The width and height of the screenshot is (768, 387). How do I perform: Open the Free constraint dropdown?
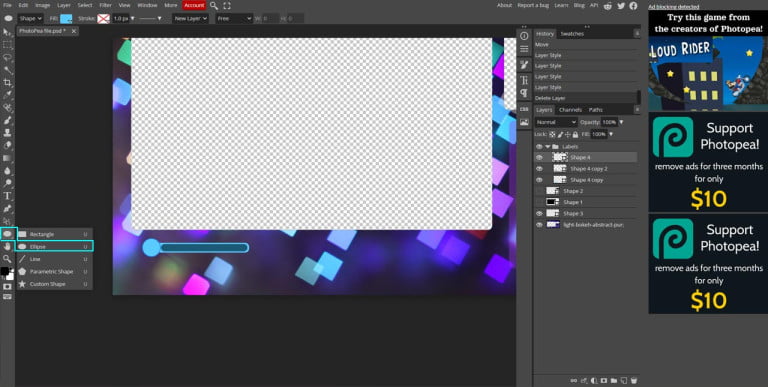click(x=234, y=19)
